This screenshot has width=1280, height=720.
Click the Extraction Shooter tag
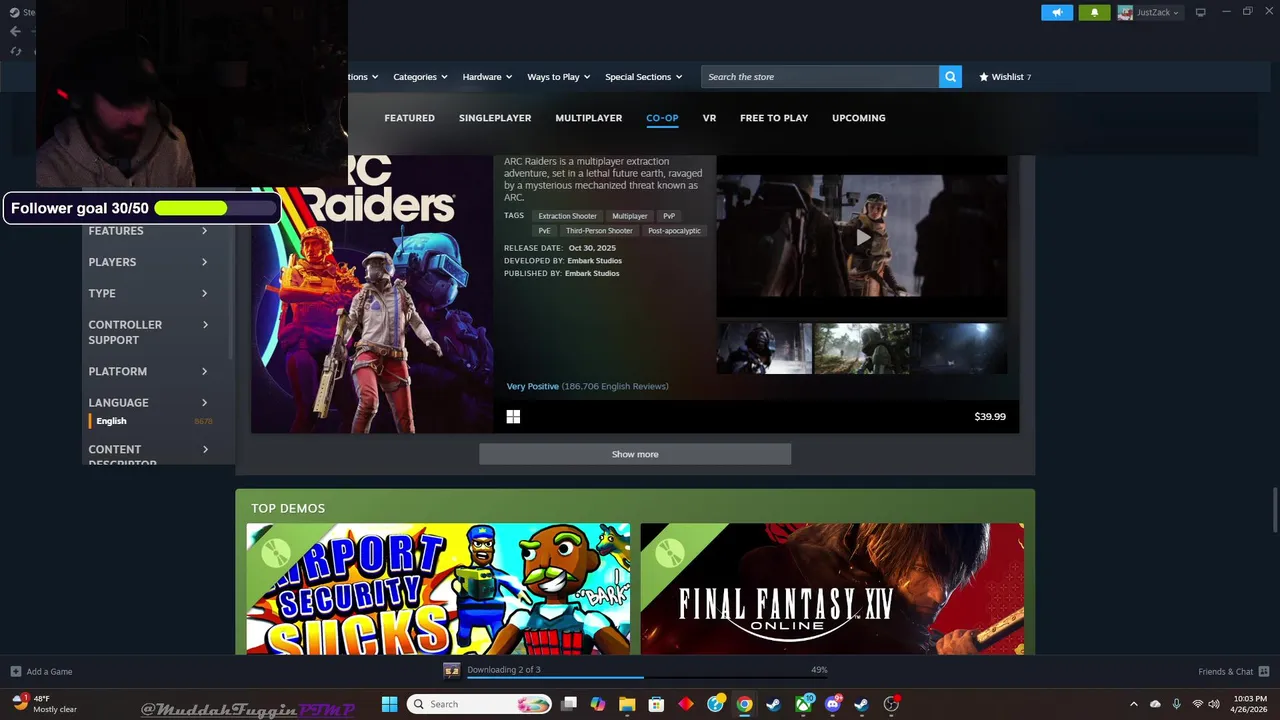[x=567, y=216]
